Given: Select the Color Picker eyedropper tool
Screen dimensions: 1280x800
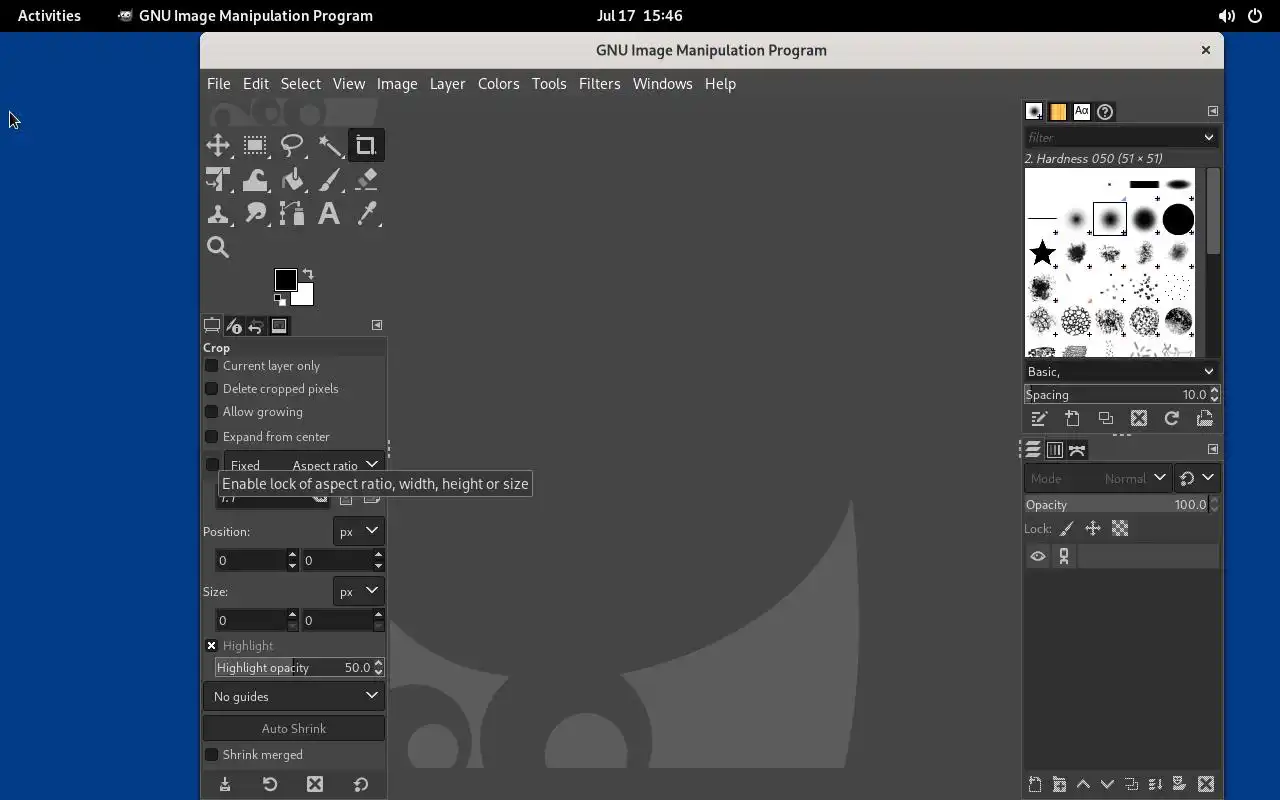Looking at the screenshot, I should click(x=366, y=214).
